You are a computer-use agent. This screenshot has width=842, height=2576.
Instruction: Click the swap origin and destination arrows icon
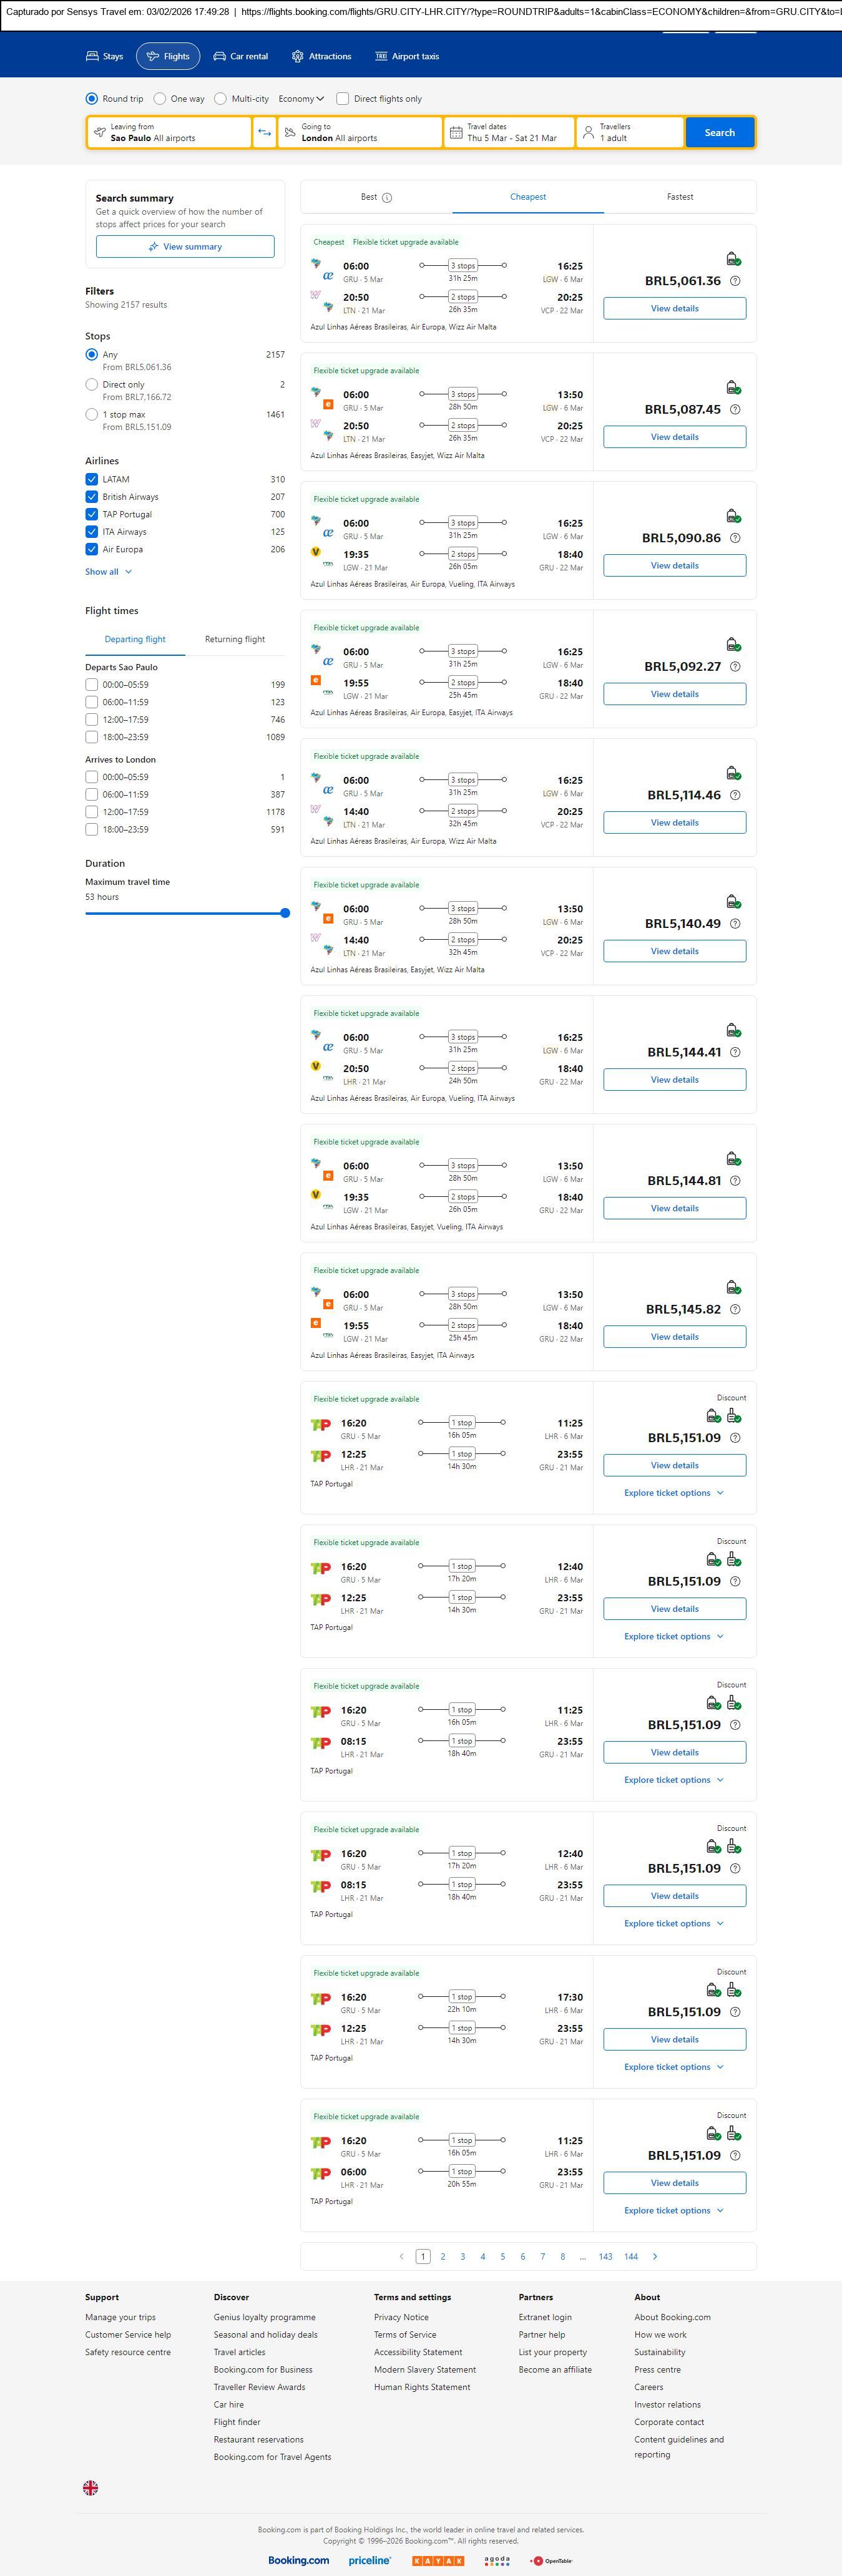(x=264, y=132)
